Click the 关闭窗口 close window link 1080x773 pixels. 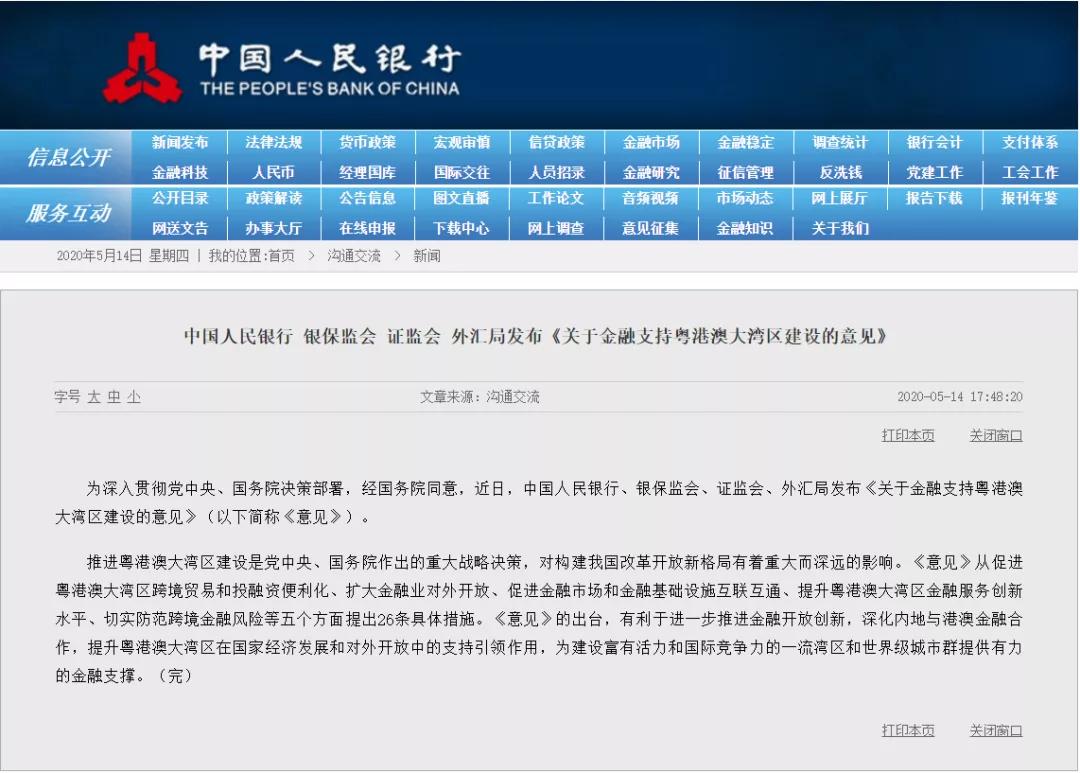pos(996,435)
